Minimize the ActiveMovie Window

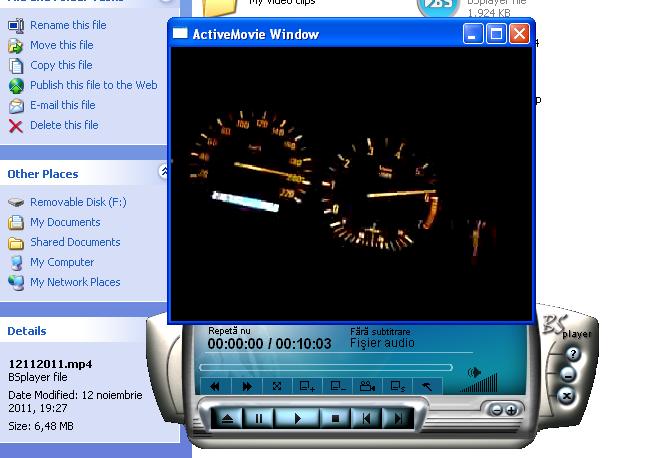[x=473, y=34]
